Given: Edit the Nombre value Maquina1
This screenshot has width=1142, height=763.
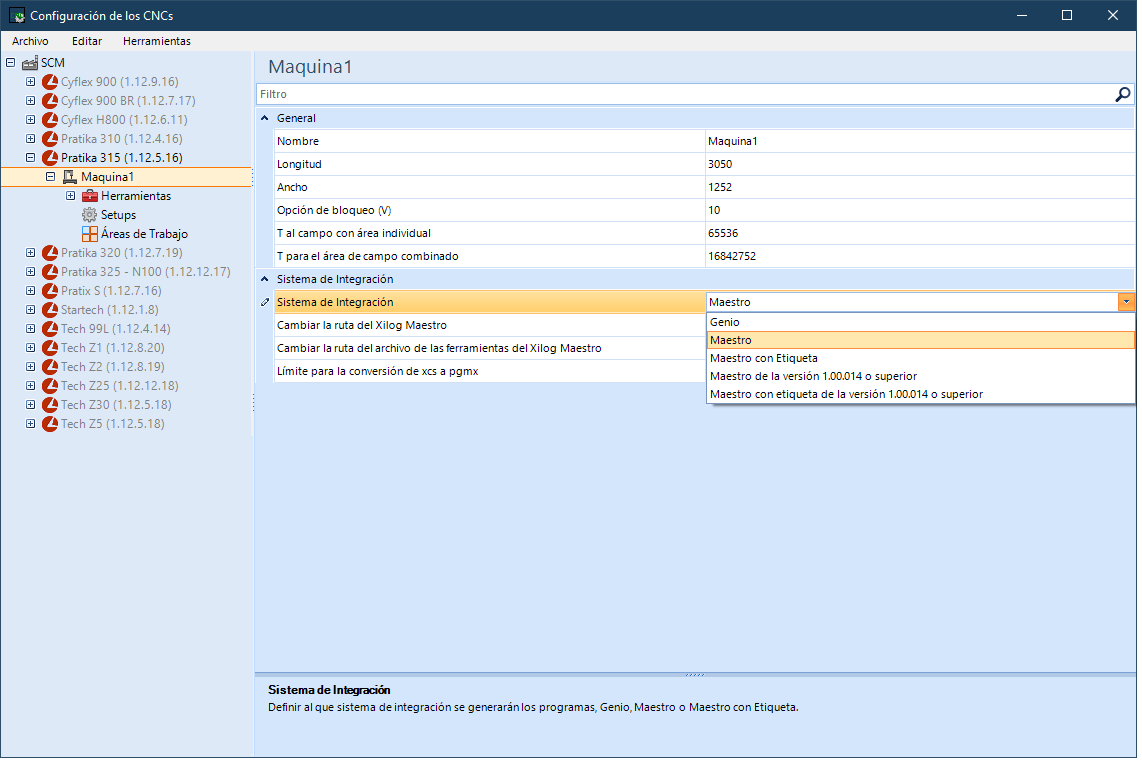Looking at the screenshot, I should [x=919, y=142].
